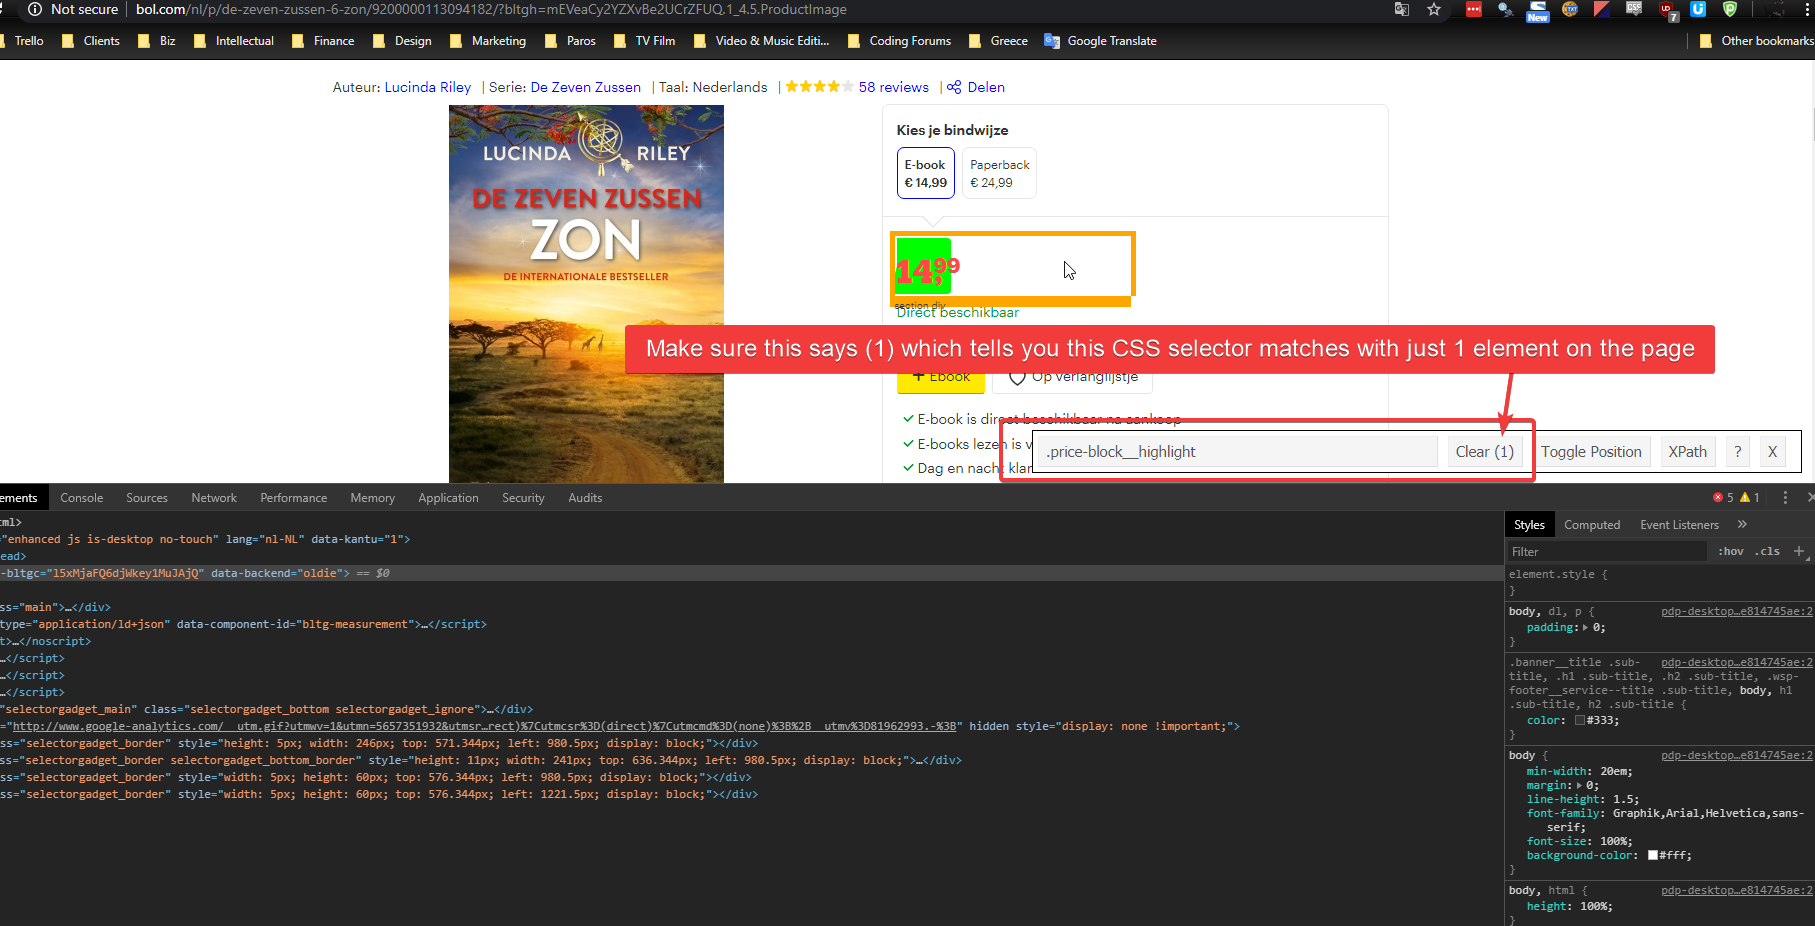Open the Trello bookmark folder
Viewport: 1815px width, 926px height.
click(22, 41)
